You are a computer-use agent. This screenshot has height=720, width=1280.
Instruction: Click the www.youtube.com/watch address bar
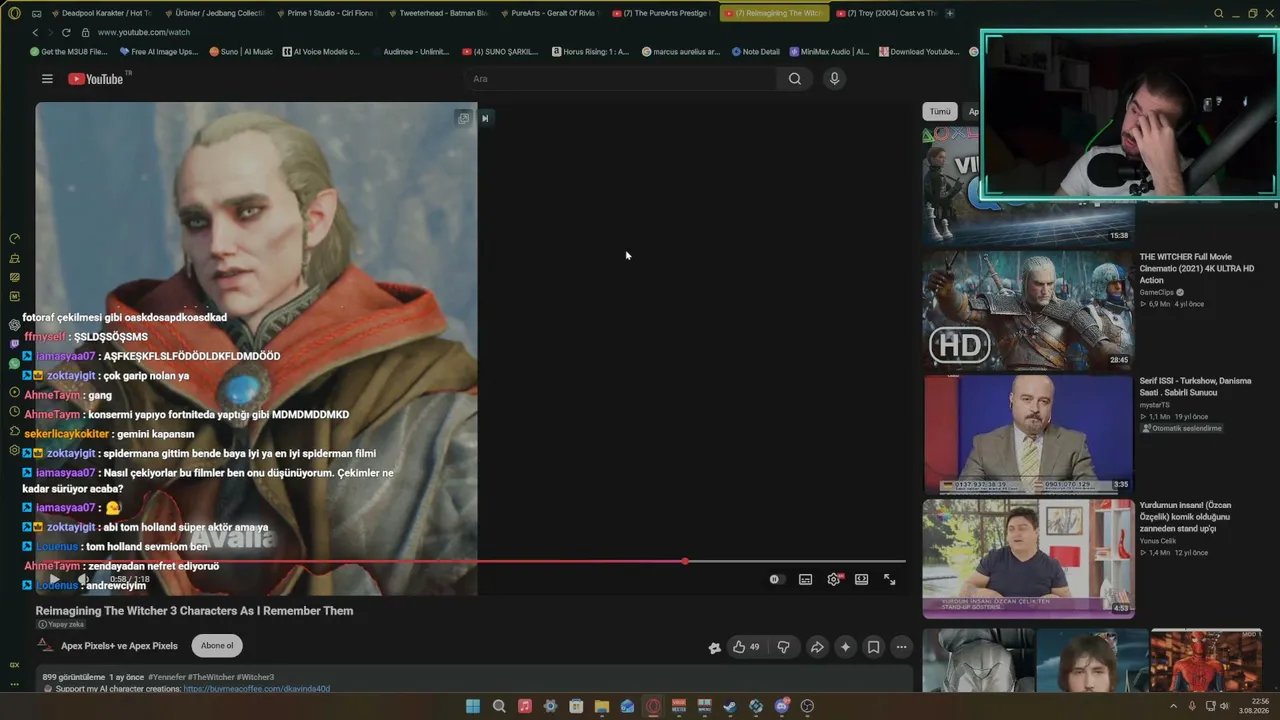(144, 32)
